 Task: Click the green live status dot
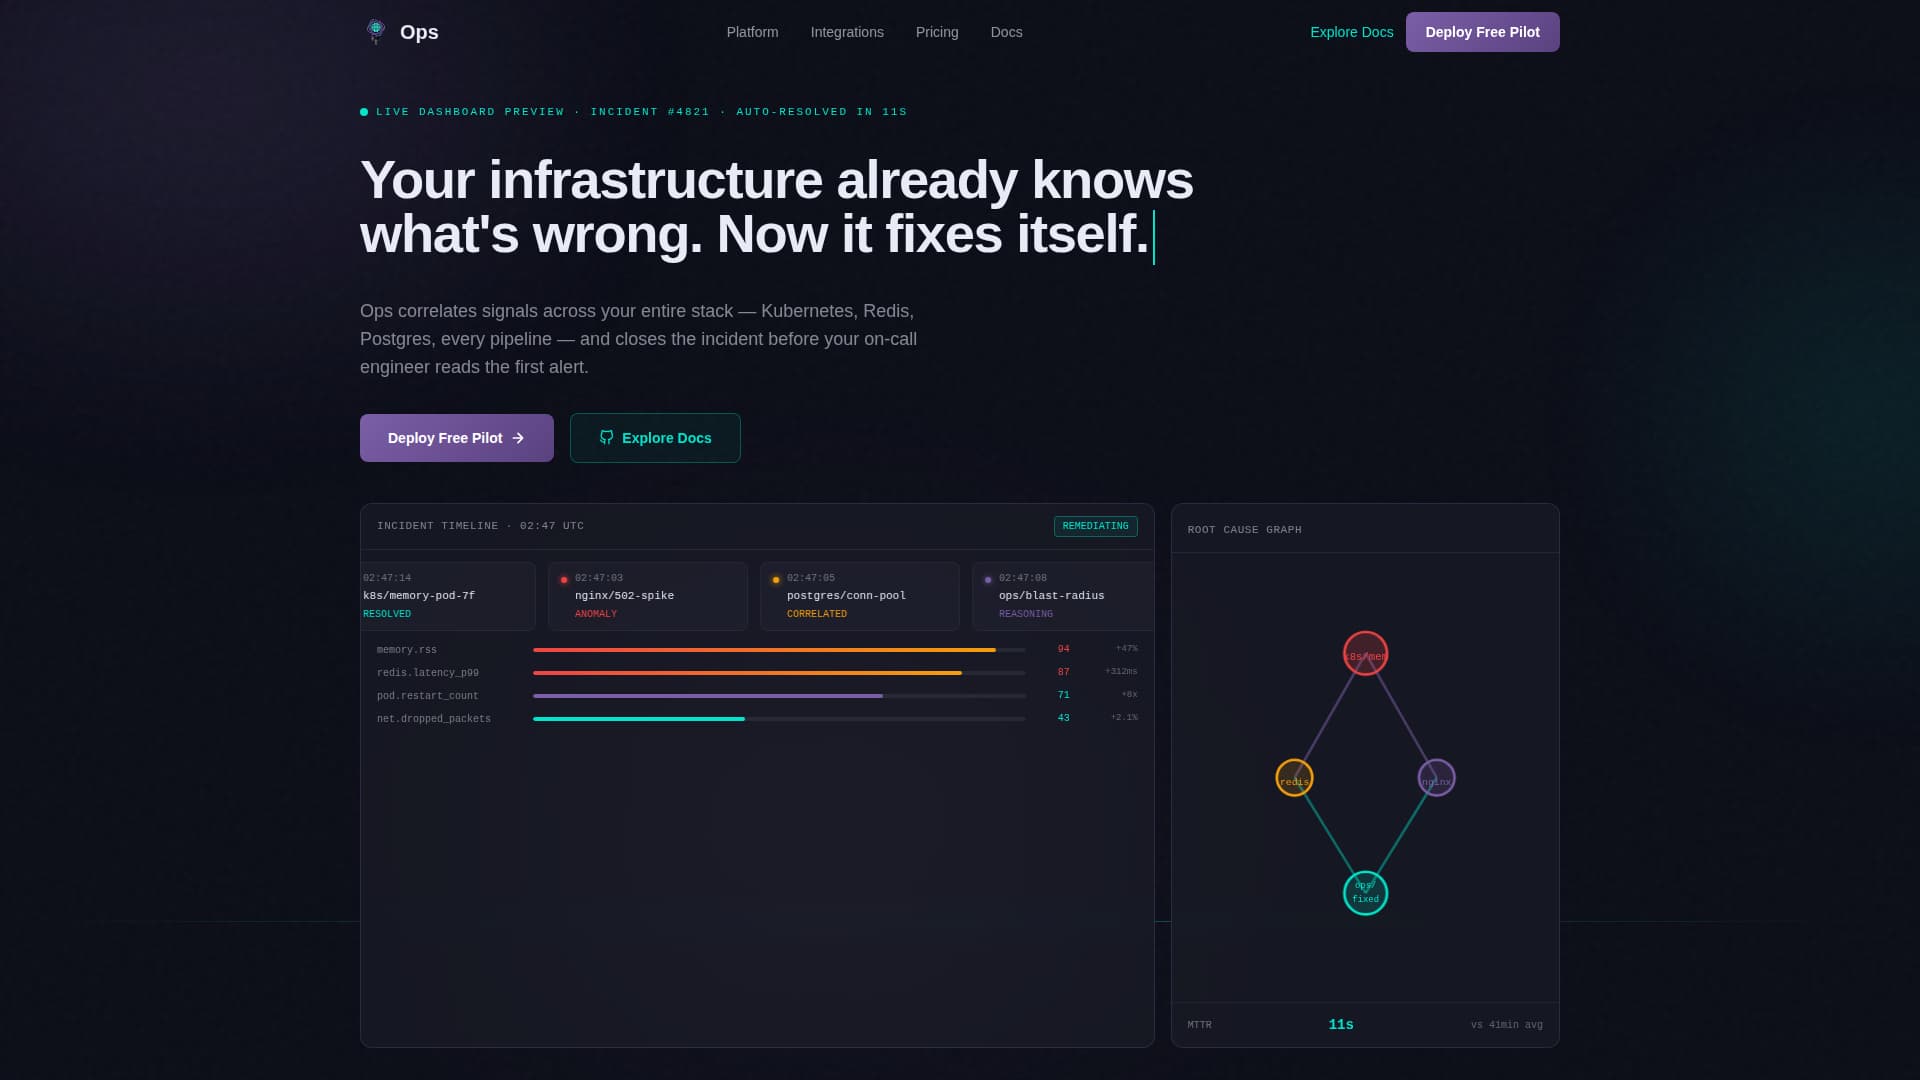pos(364,112)
